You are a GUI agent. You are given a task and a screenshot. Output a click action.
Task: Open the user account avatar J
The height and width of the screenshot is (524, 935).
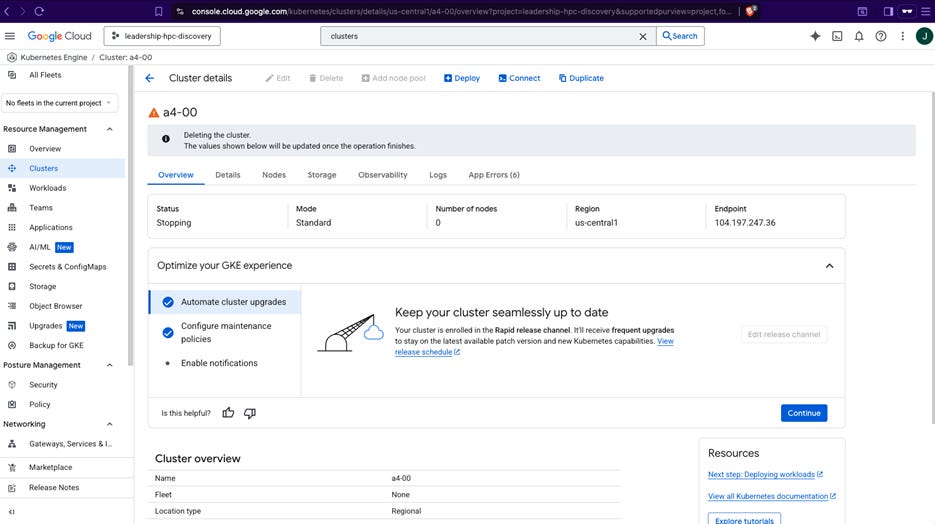point(924,36)
